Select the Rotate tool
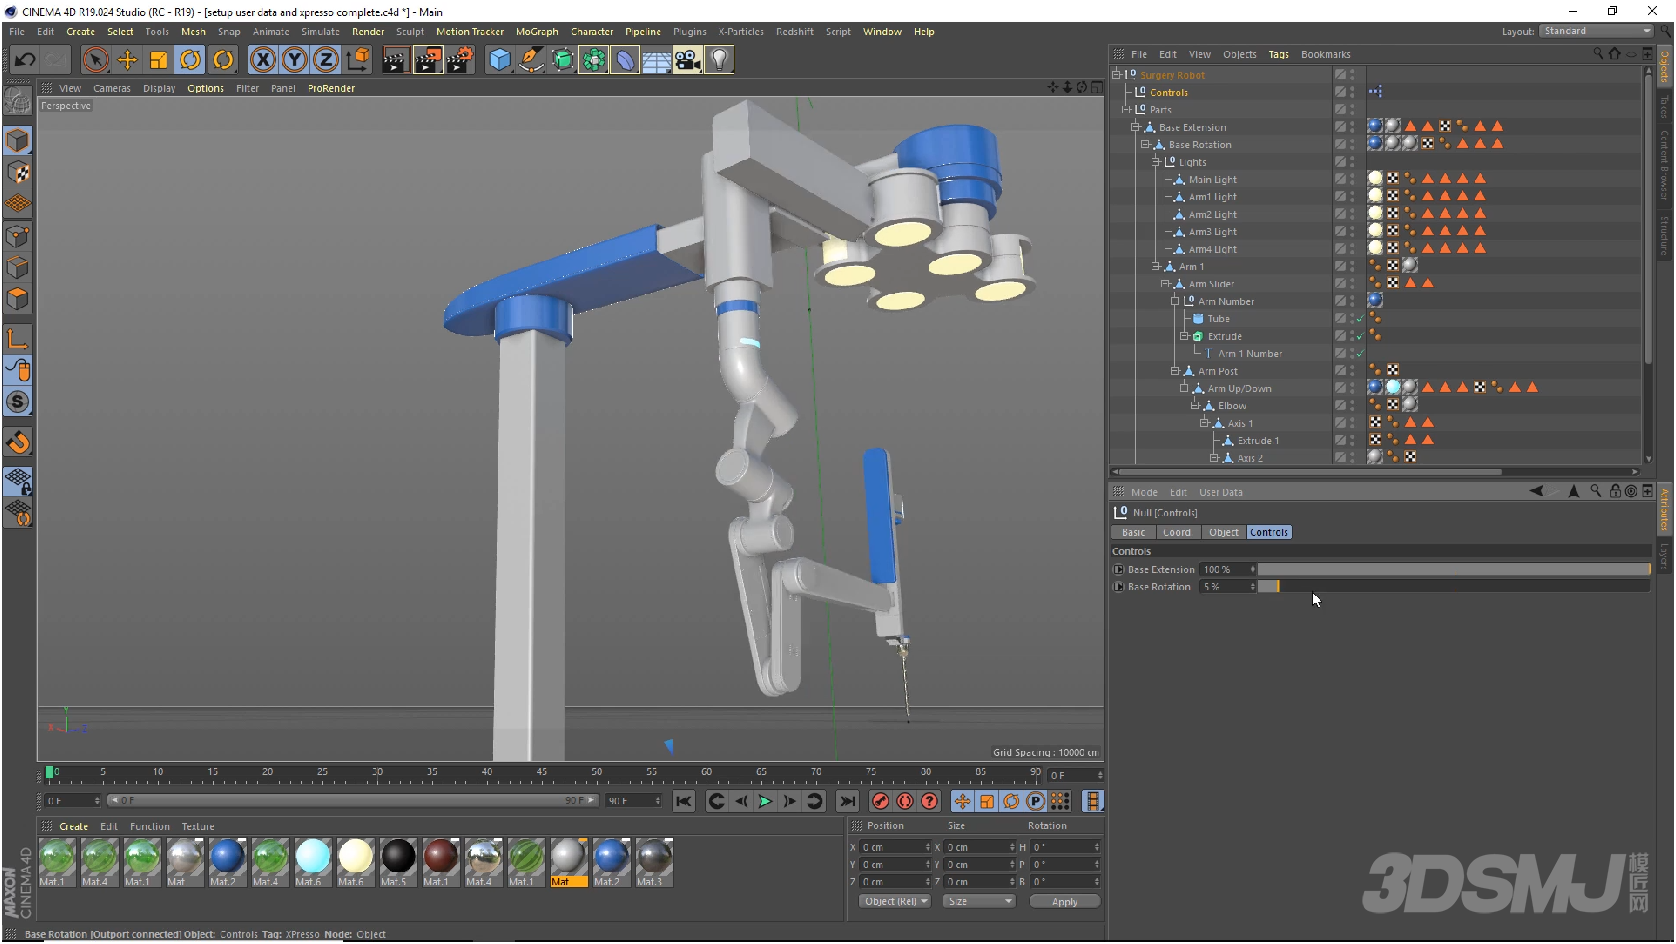This screenshot has width=1676, height=944. (x=190, y=60)
